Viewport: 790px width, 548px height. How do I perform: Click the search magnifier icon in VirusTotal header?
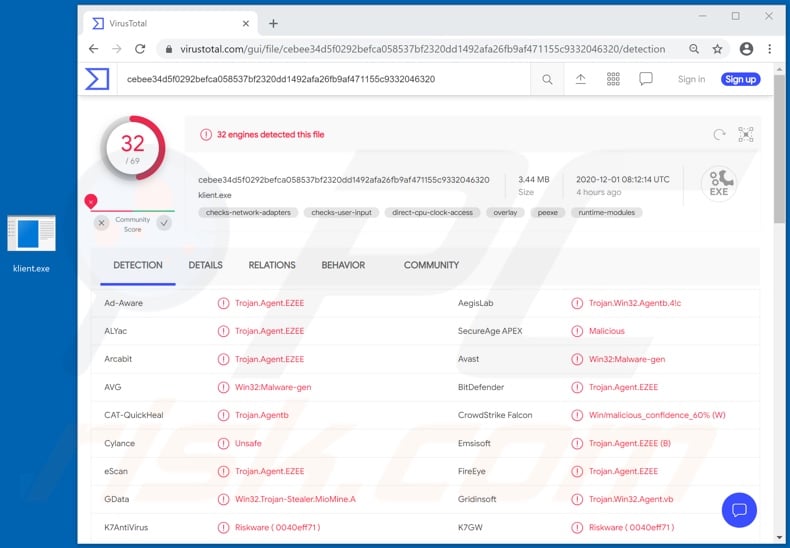point(547,79)
